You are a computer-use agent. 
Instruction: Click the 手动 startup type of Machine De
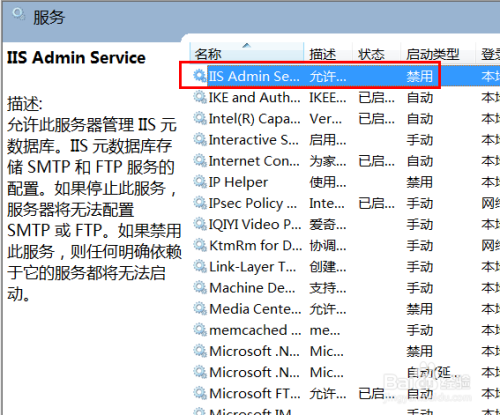click(419, 288)
